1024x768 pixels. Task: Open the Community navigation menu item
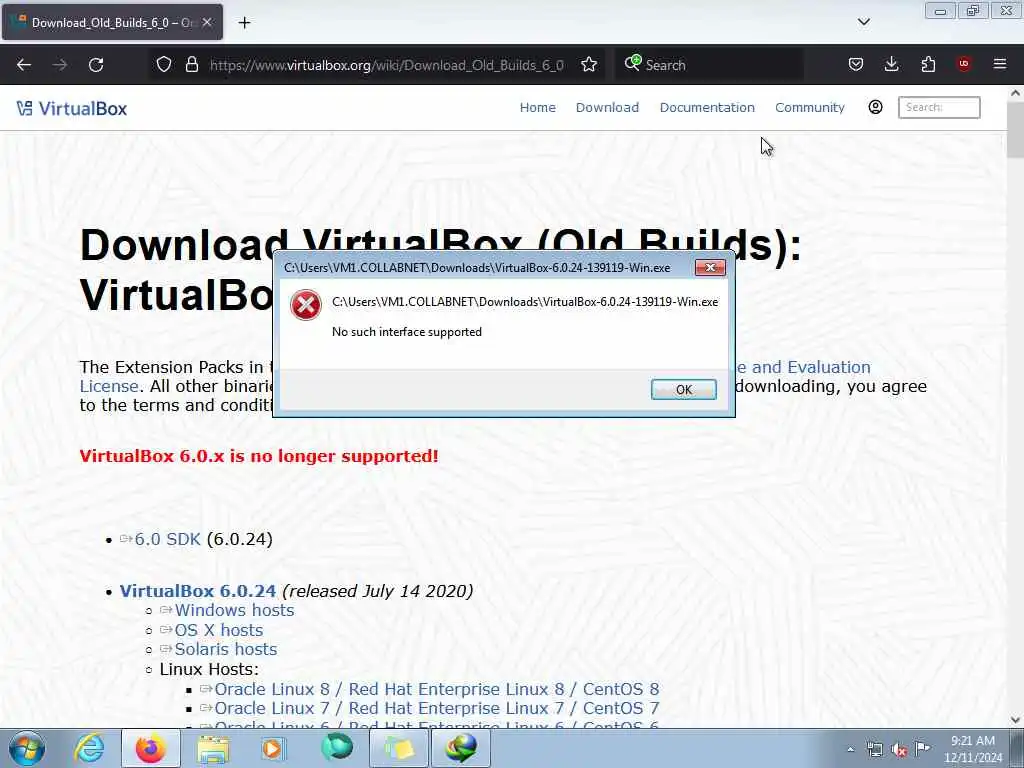pyautogui.click(x=810, y=108)
